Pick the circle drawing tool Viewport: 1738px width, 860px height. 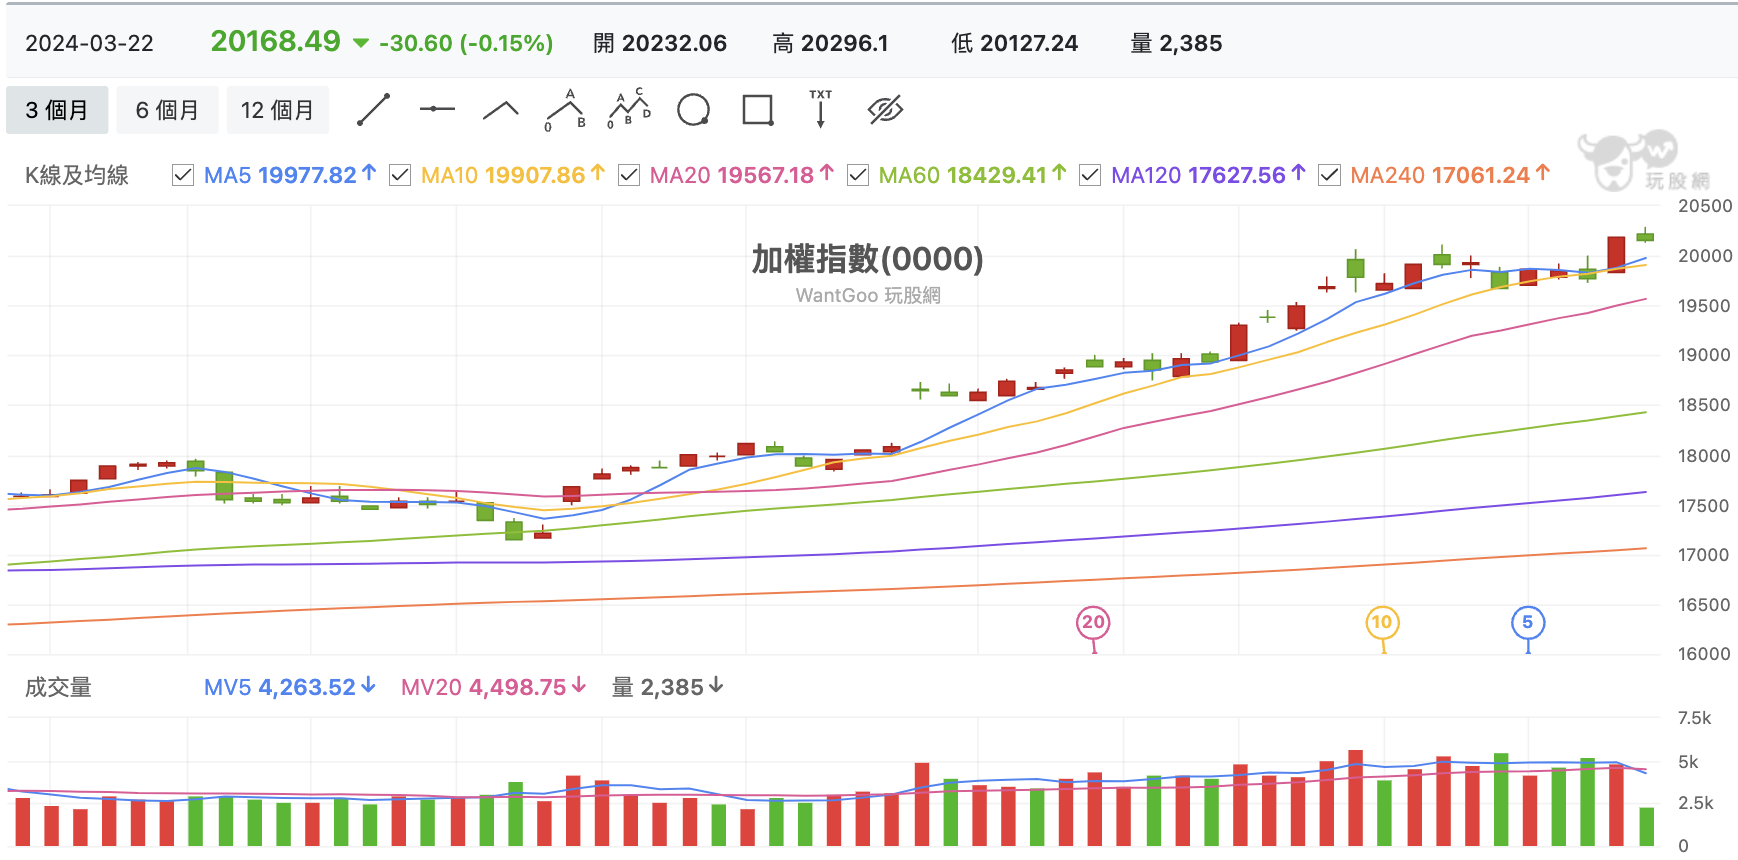[x=693, y=109]
